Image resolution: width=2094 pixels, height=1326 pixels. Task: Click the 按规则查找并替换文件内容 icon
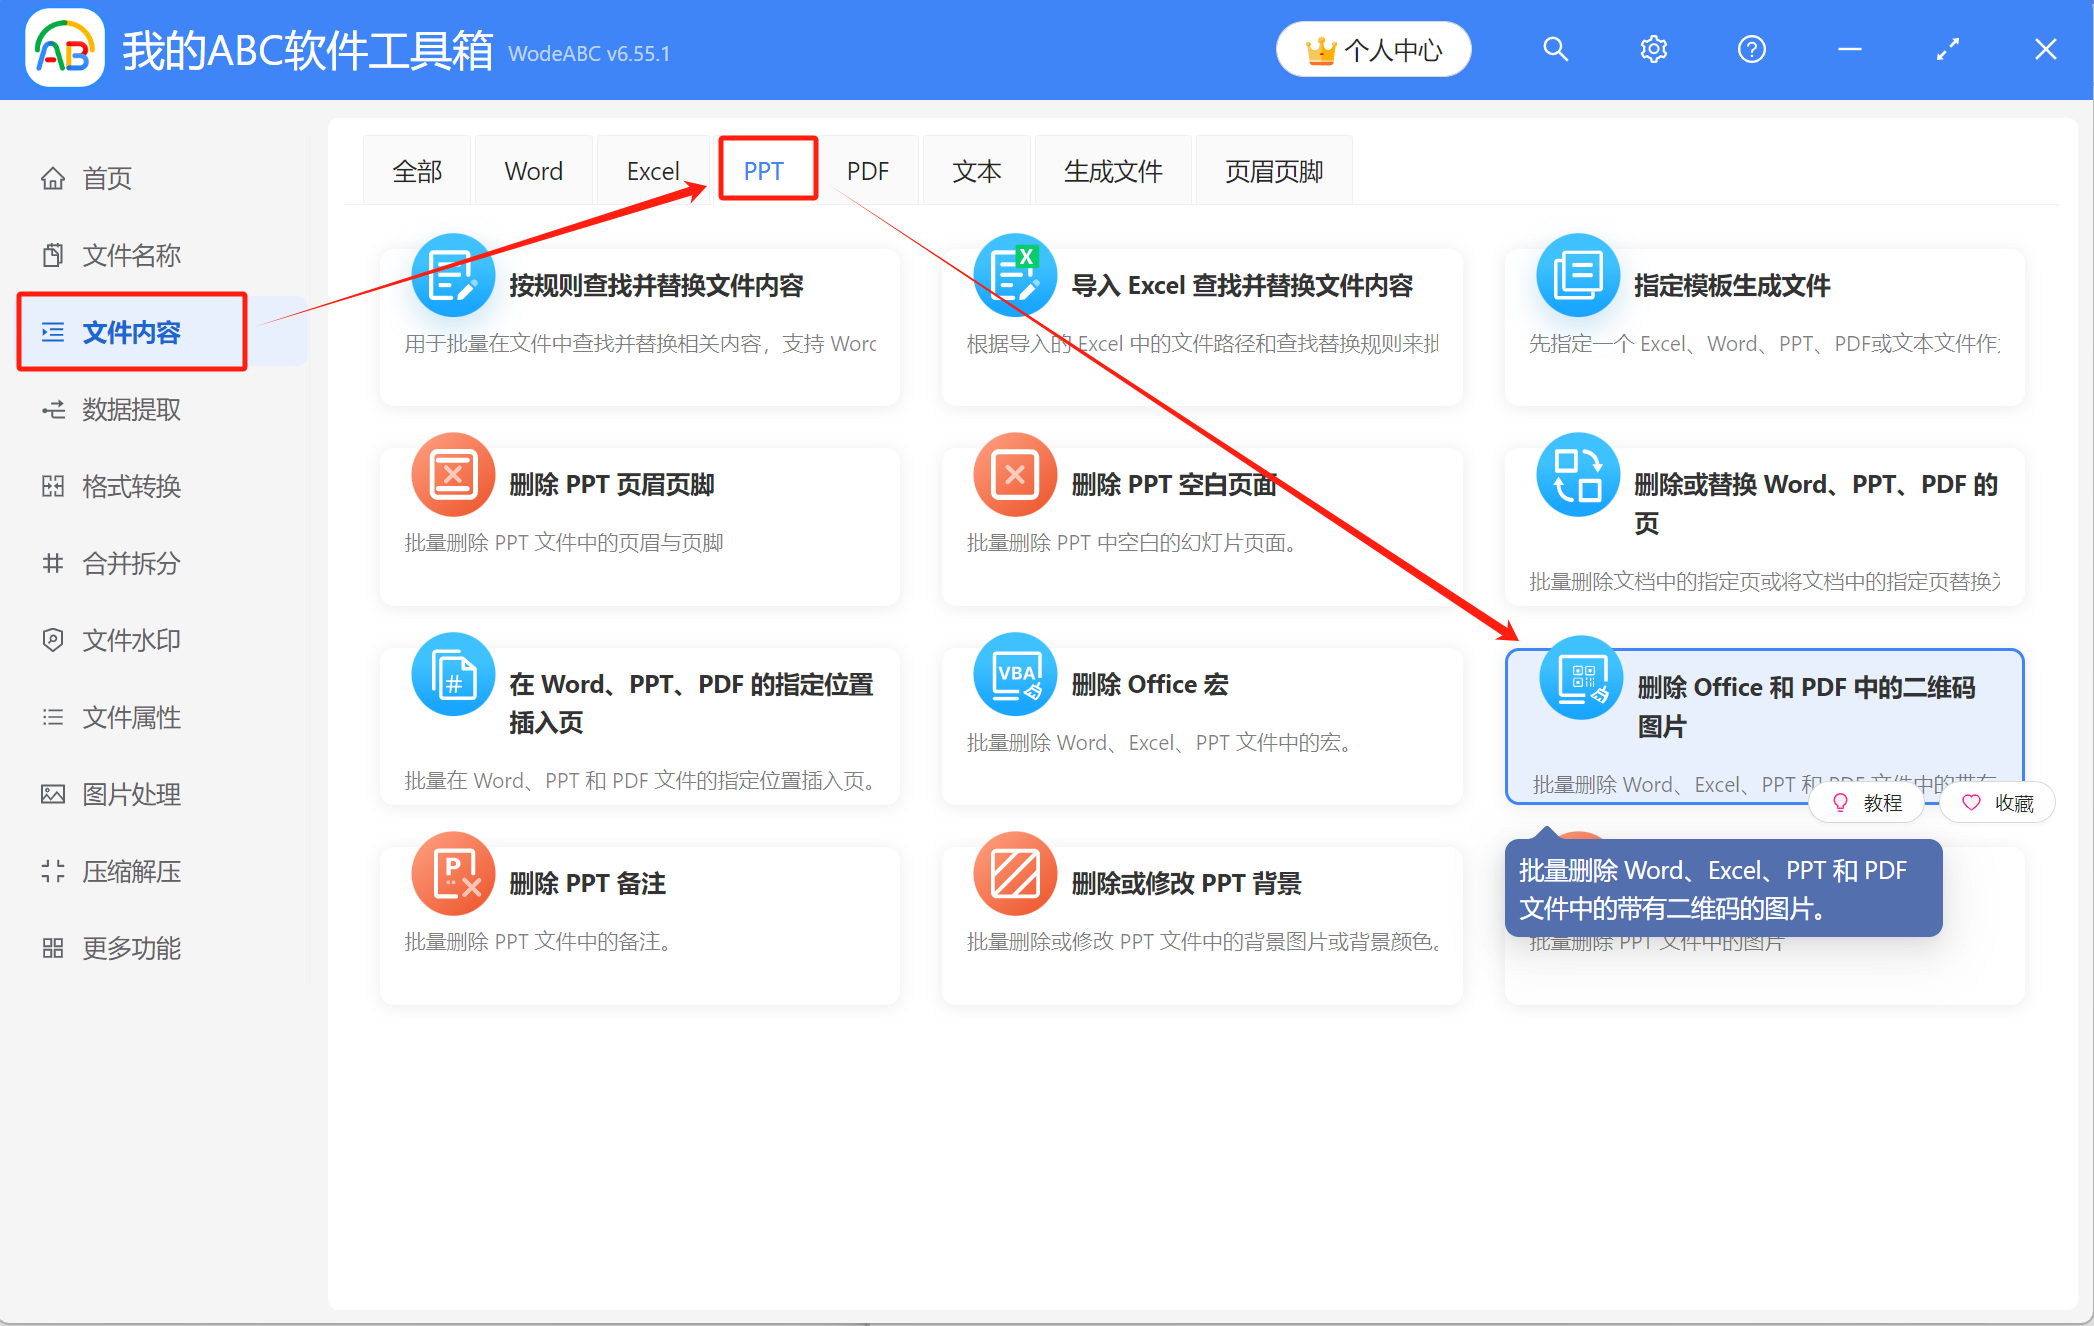(452, 275)
